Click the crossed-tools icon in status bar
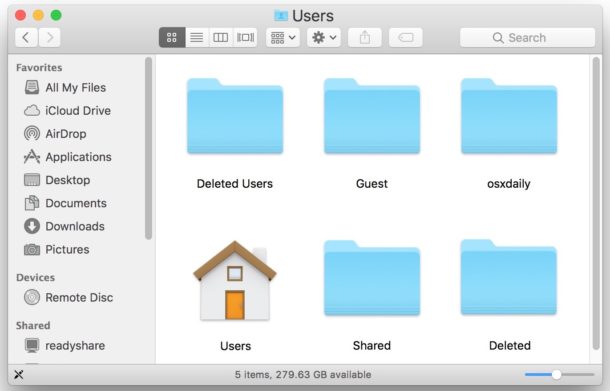Screen dimensions: 610x391 (19, 375)
